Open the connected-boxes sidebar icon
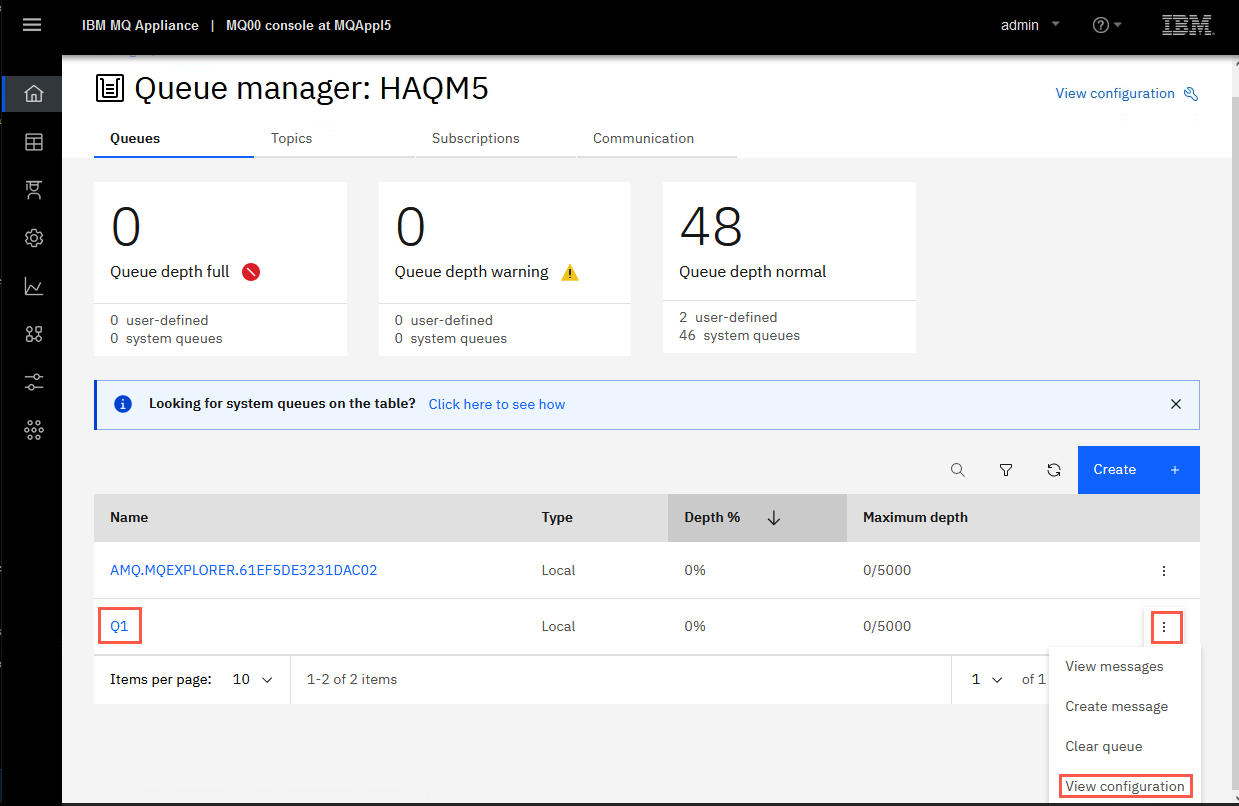 [34, 334]
